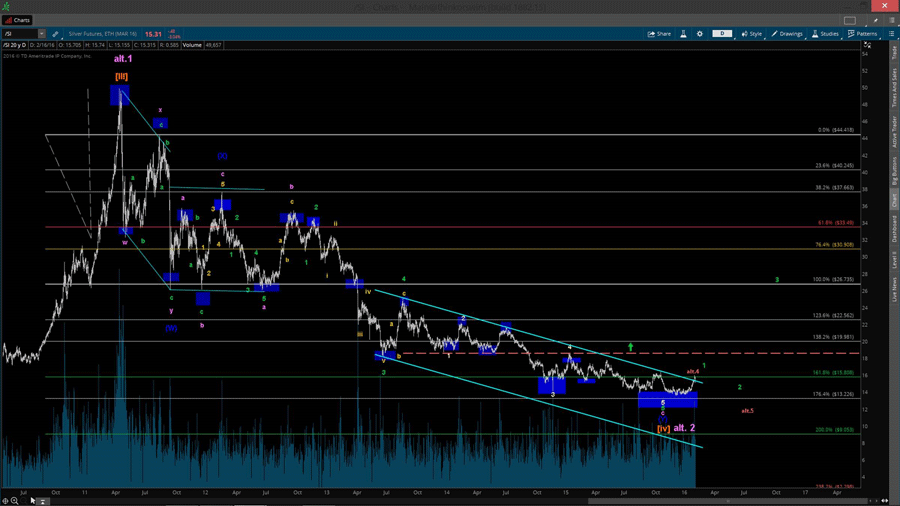900x506 pixels.
Task: Open the Drawings menu
Action: point(787,34)
